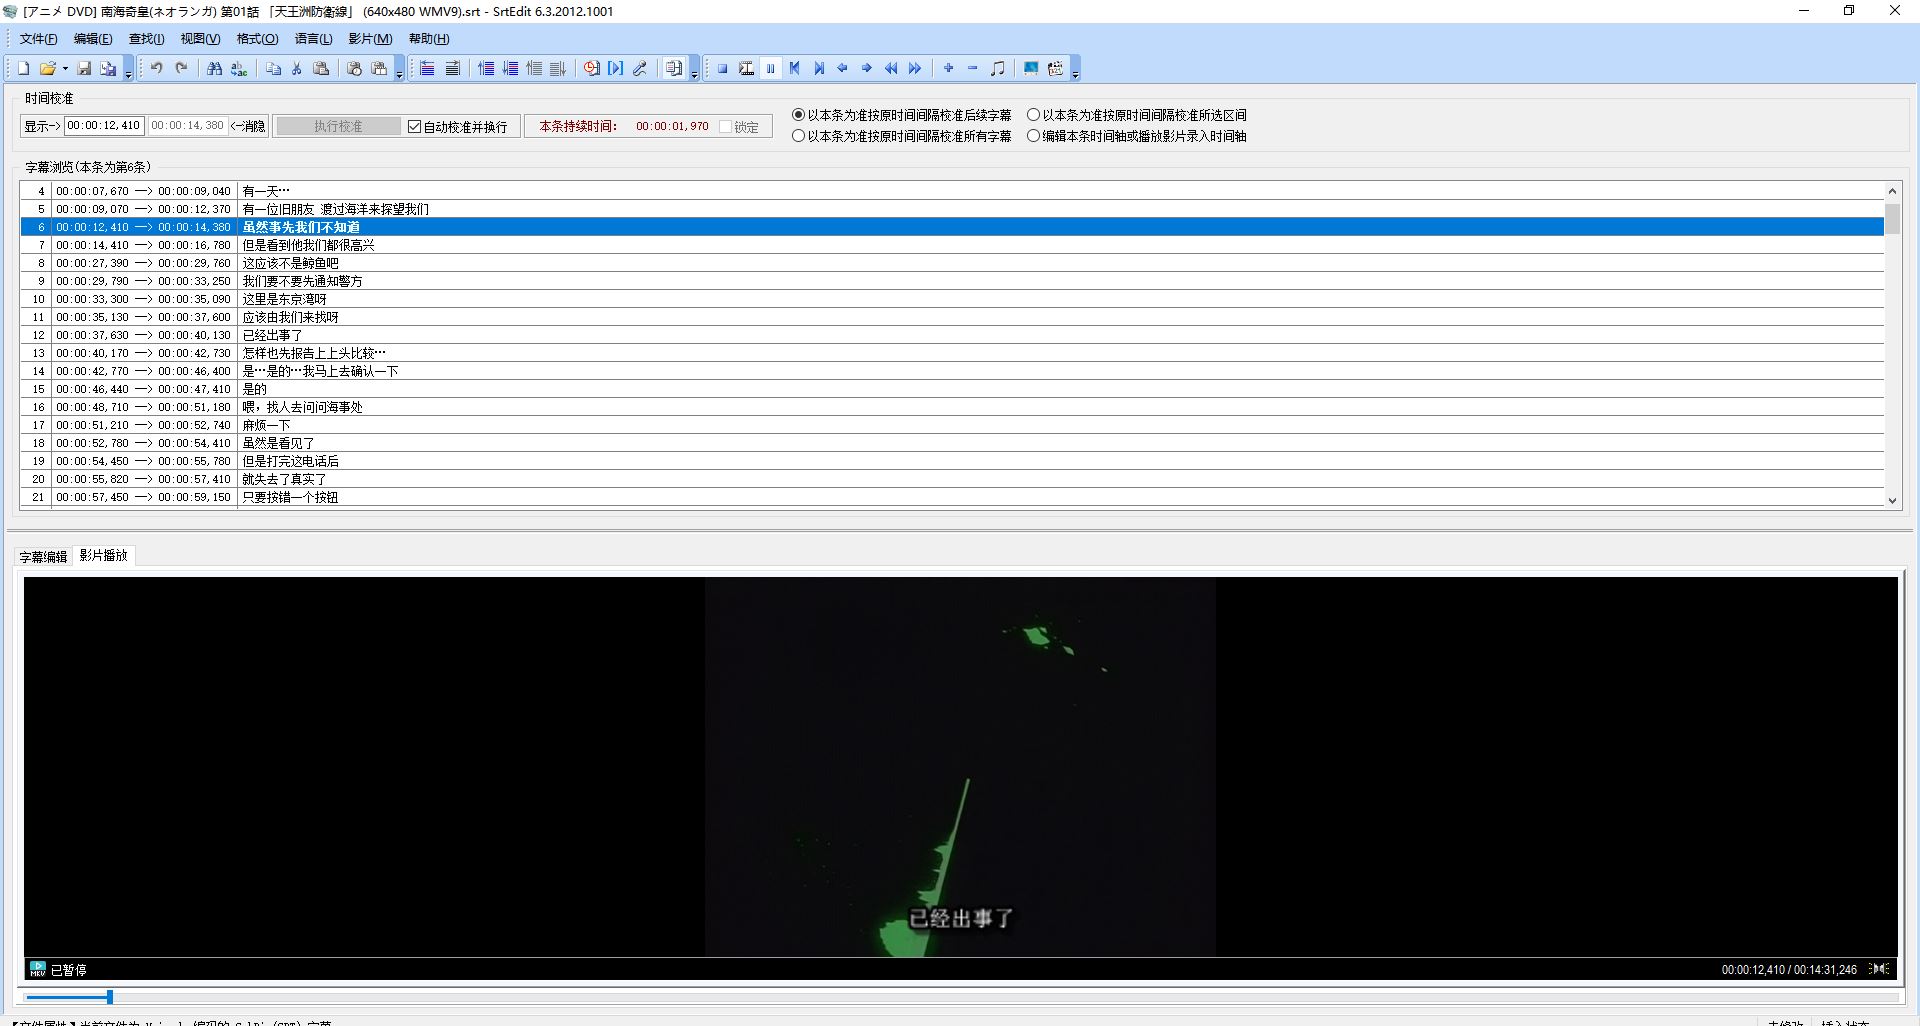Click the Replace text icon

tap(238, 68)
